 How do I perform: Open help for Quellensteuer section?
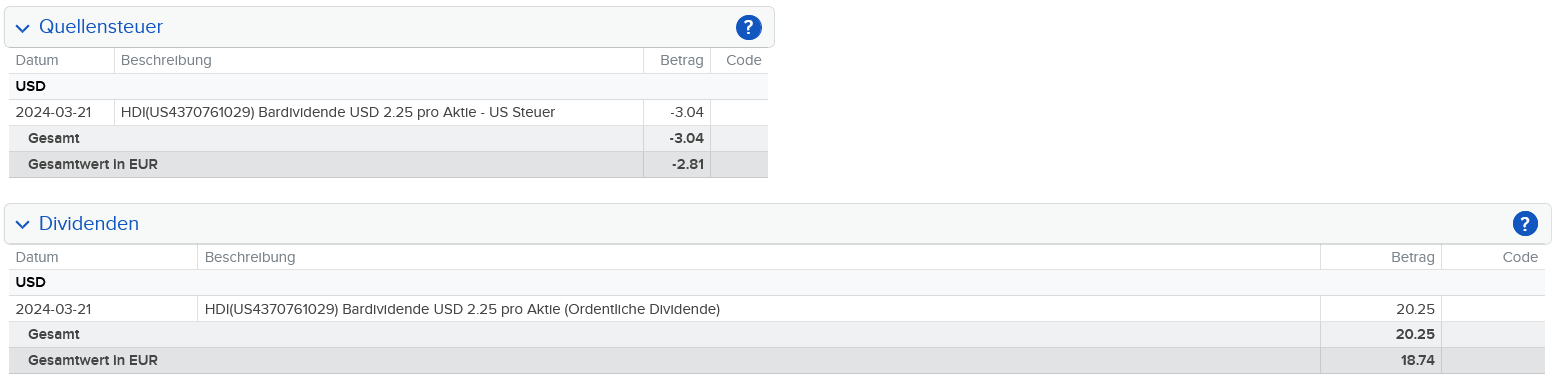click(748, 27)
